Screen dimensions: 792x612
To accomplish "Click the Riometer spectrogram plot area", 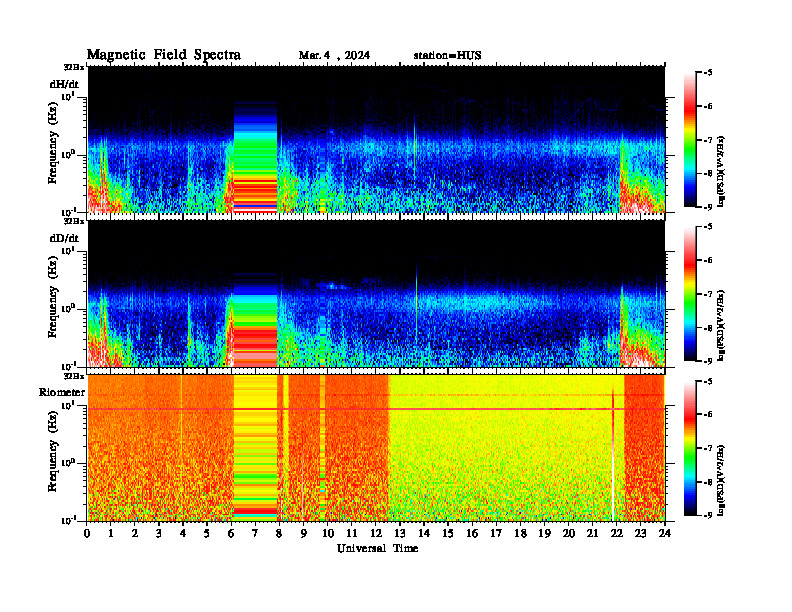I will pyautogui.click(x=376, y=448).
